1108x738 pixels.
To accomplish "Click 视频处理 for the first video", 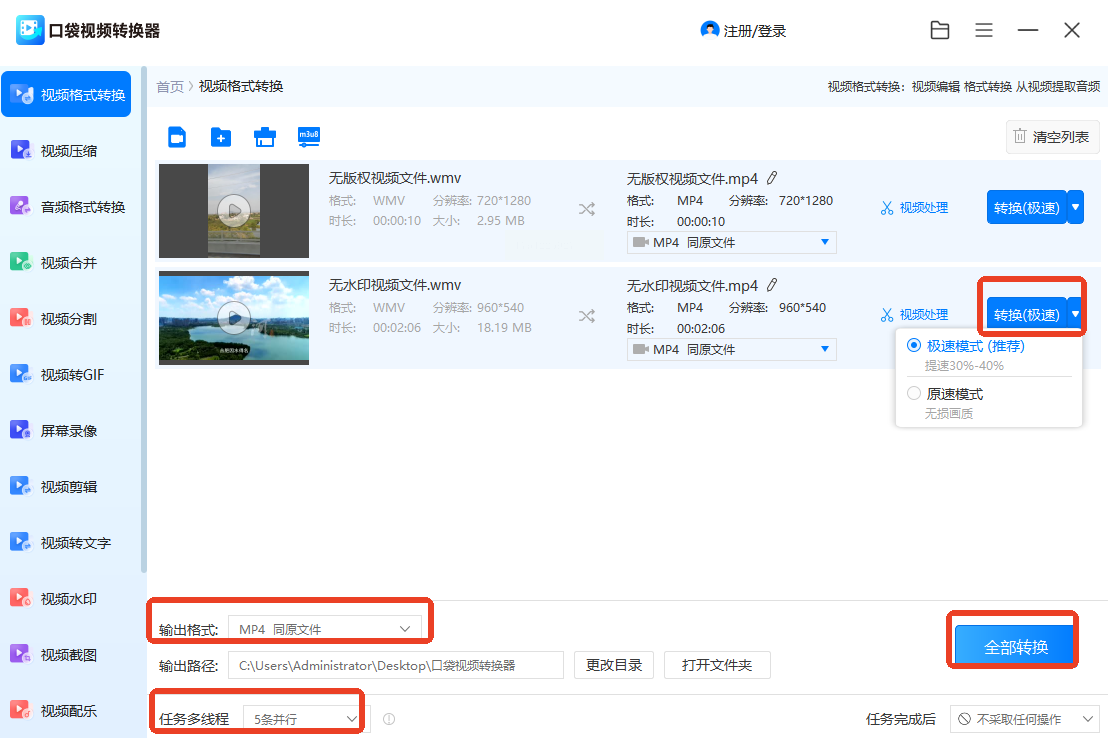I will [914, 208].
